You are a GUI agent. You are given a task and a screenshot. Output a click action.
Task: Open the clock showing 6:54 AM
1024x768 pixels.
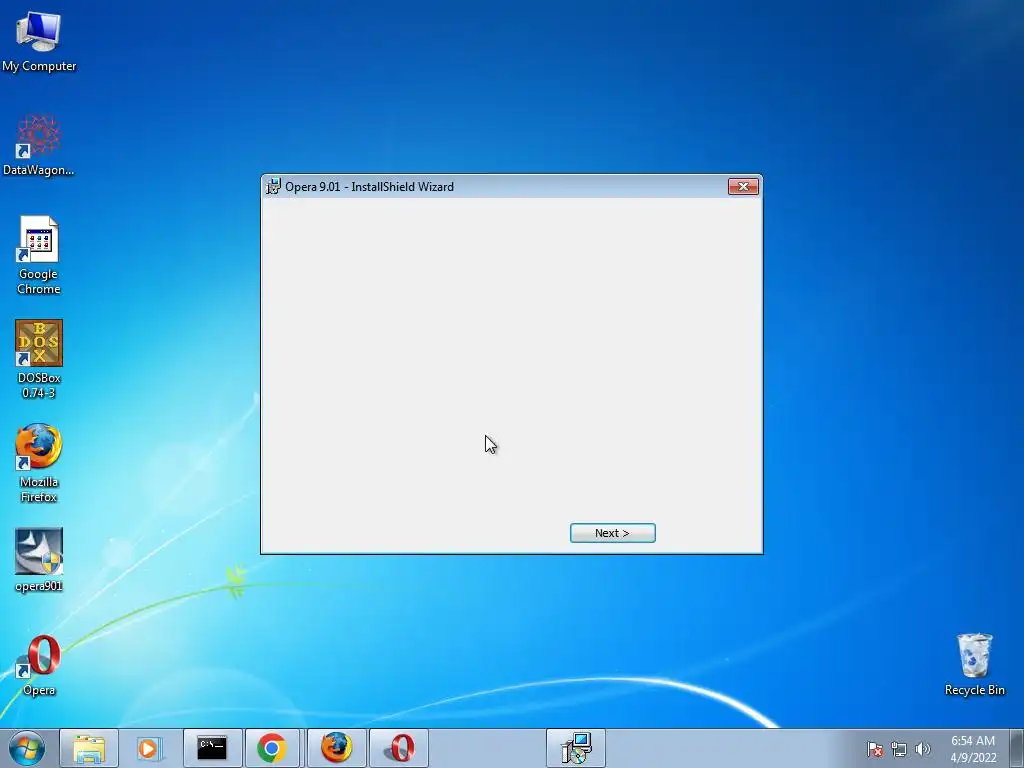(x=973, y=749)
